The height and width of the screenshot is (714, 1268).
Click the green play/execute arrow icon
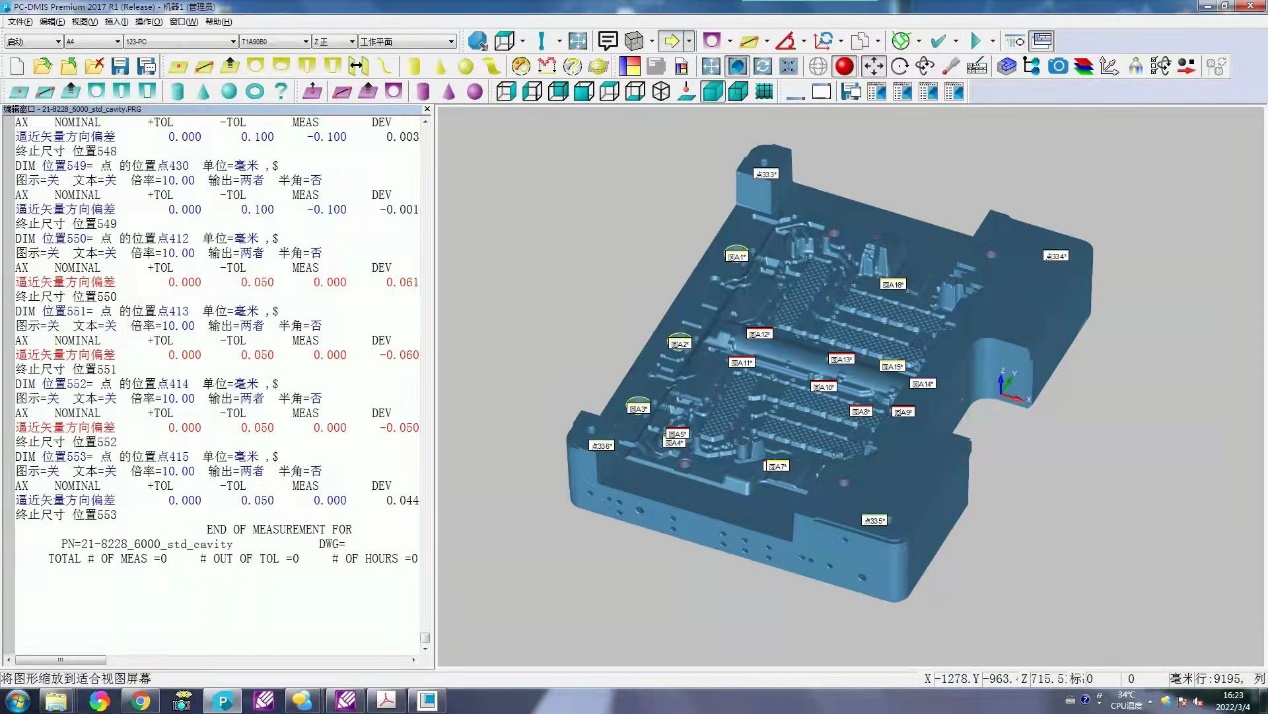point(976,41)
